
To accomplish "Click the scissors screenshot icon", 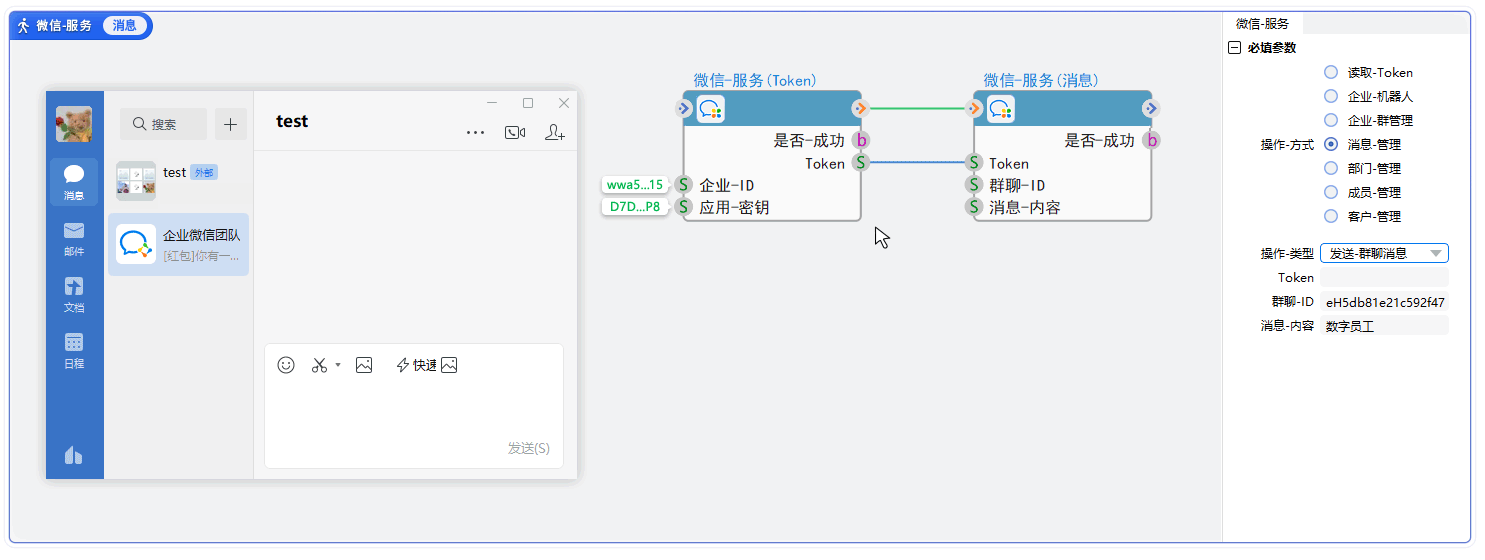I will point(319,365).
